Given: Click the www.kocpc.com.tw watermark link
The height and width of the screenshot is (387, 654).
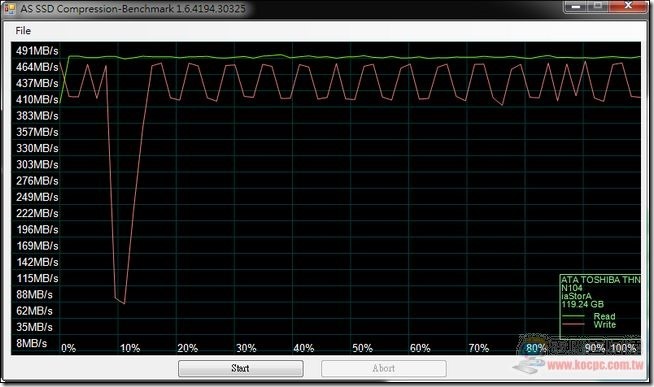Looking at the screenshot, I should 595,365.
